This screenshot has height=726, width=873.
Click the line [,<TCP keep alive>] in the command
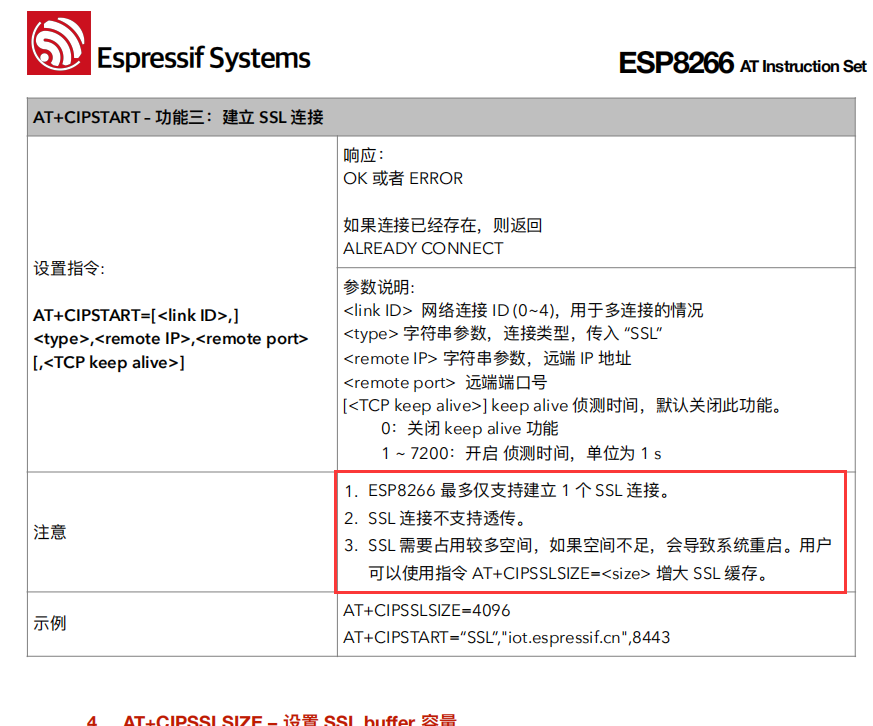(x=109, y=363)
